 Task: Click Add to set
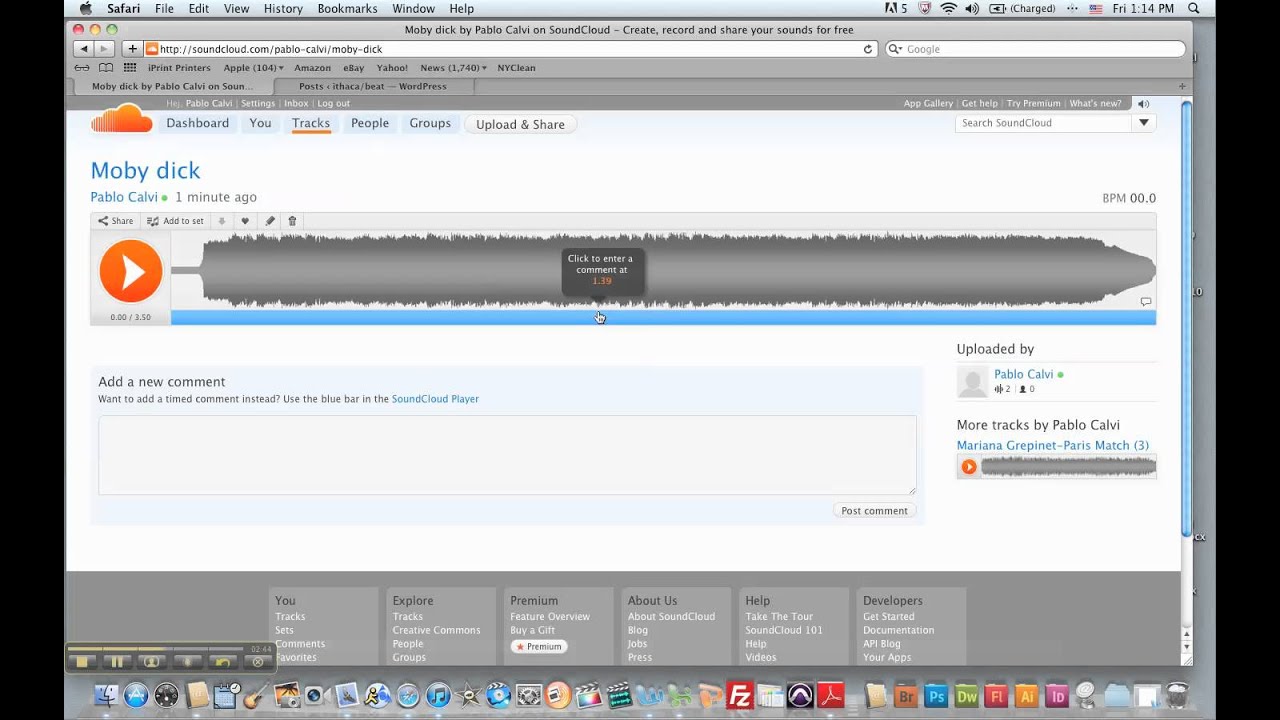click(175, 221)
